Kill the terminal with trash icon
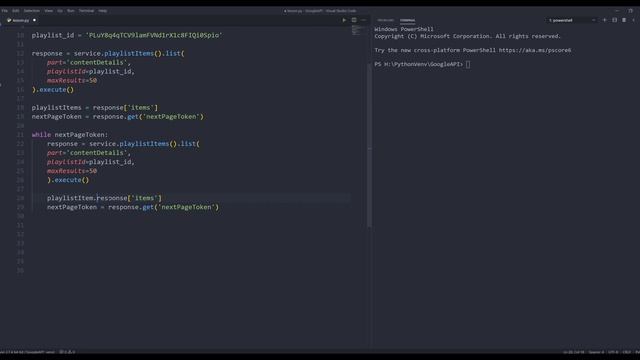Screen dimensions: 640x360 pos(624,20)
